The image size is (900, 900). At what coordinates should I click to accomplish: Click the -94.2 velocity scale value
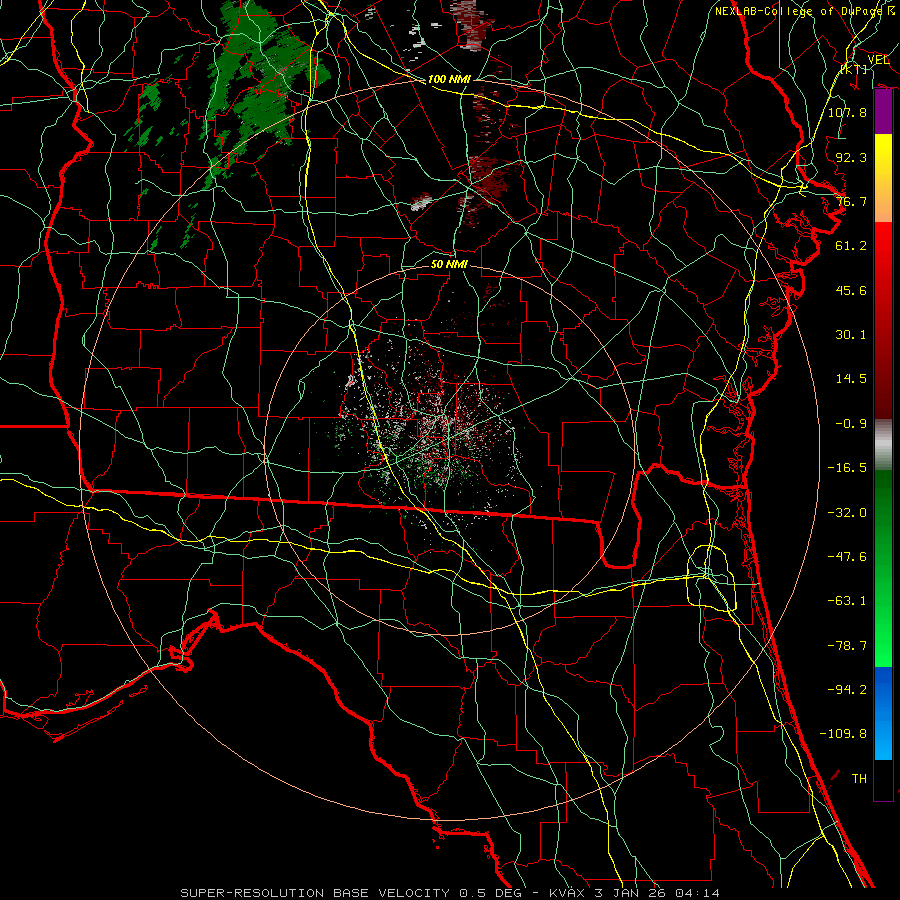(x=847, y=689)
